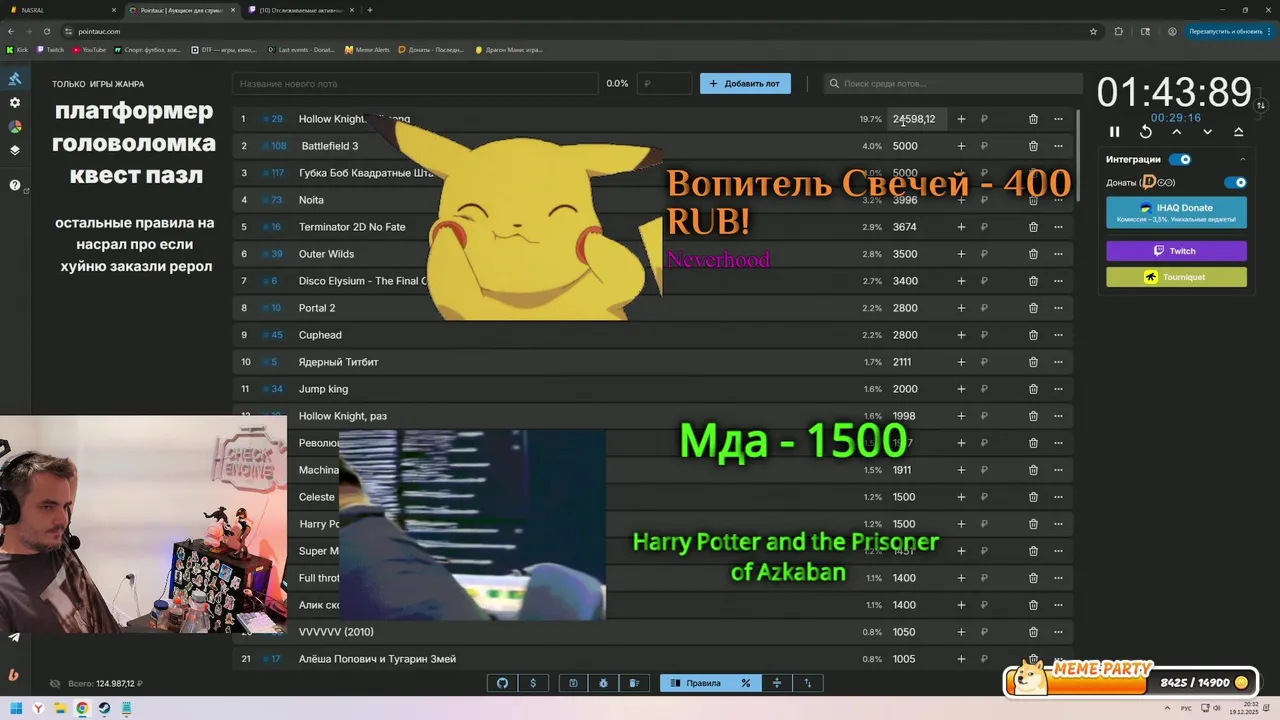
Task: Delete the Portal 2 lot via trash icon
Action: pyautogui.click(x=1033, y=308)
